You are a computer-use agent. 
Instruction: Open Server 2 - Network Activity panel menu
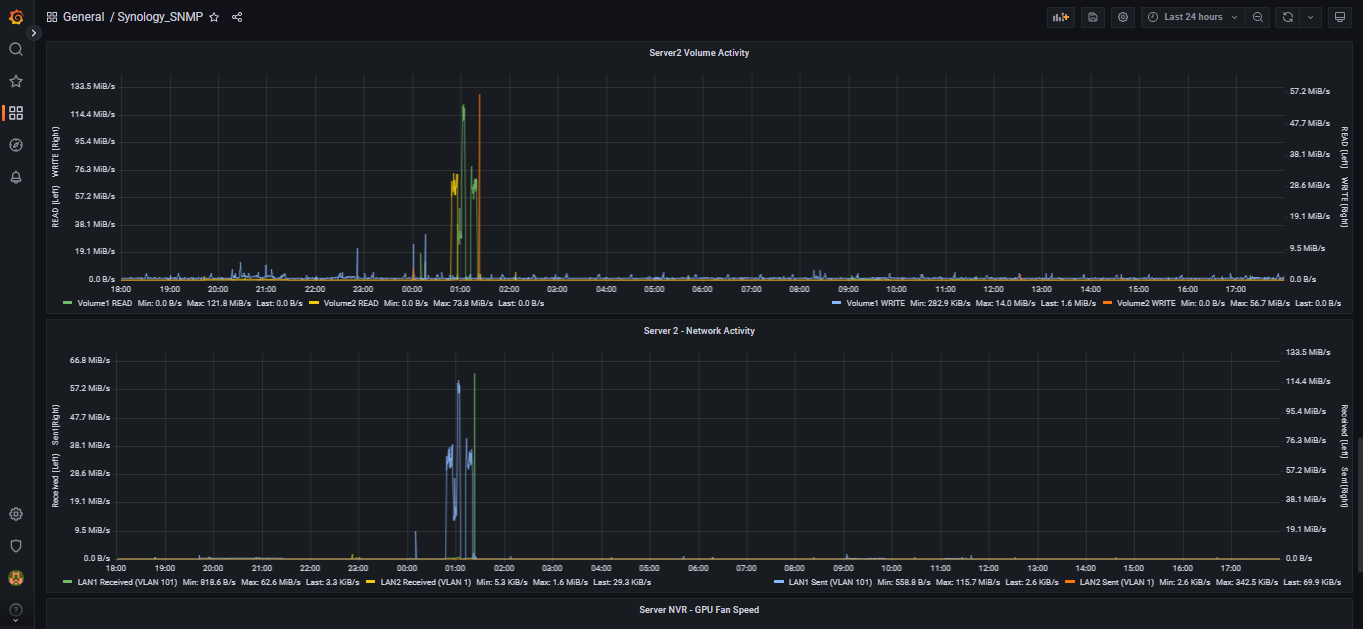[x=698, y=331]
